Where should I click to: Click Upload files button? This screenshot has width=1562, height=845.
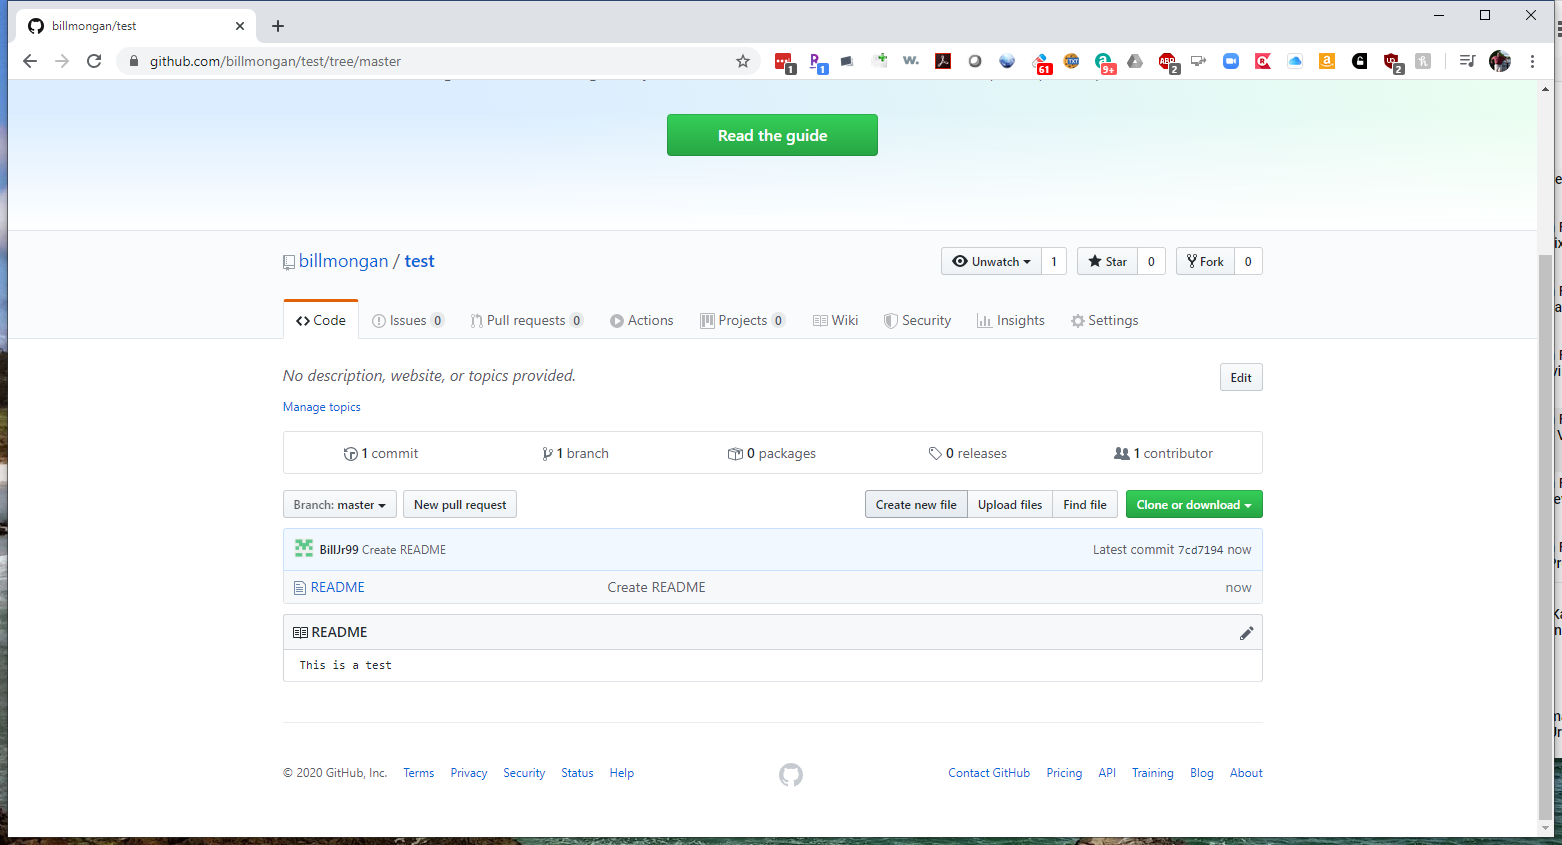pos(1010,504)
